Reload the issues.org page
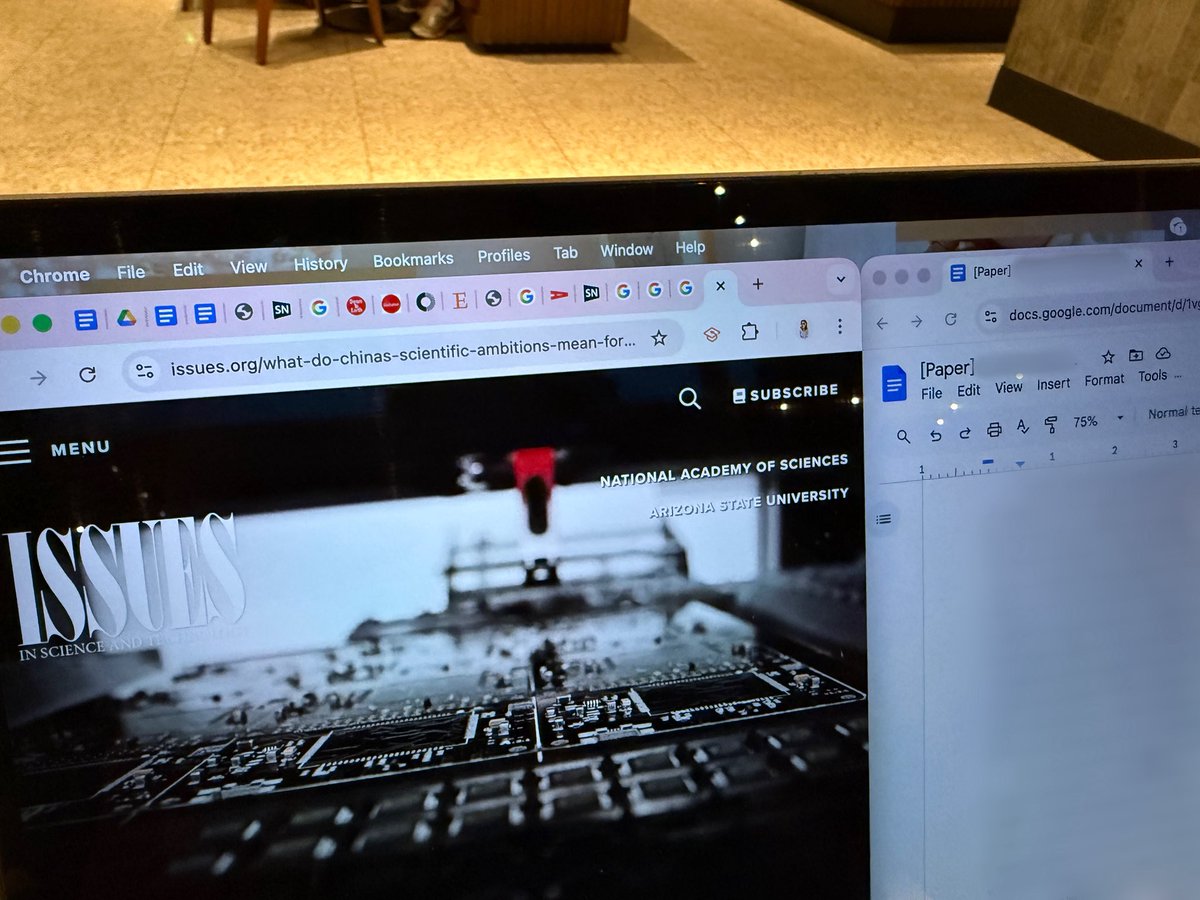The height and width of the screenshot is (900, 1200). click(x=87, y=374)
